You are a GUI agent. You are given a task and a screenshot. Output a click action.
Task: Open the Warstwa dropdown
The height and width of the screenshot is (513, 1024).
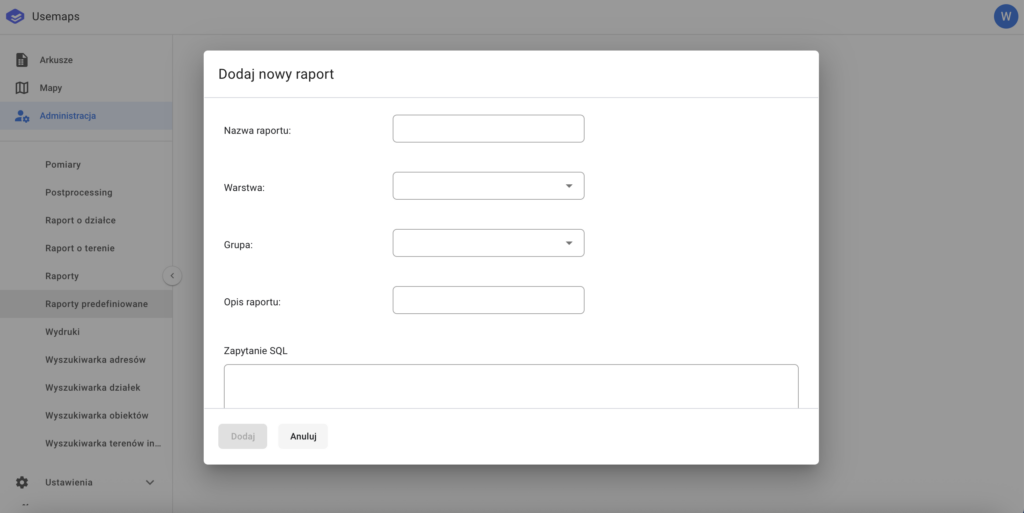click(x=488, y=186)
